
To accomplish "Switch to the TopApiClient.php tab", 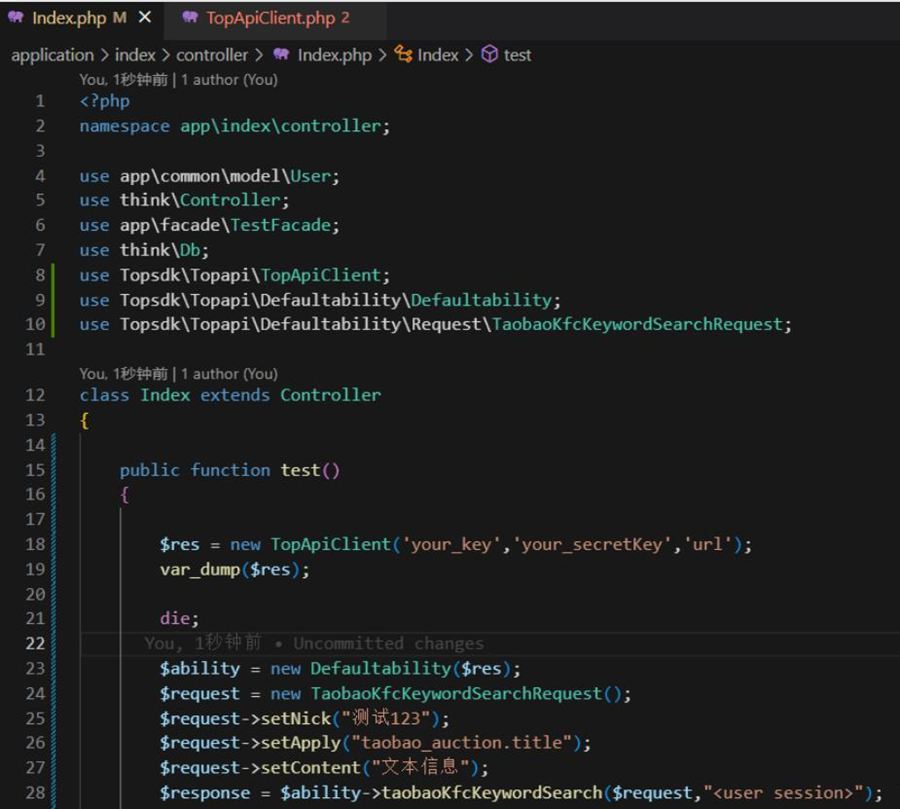I will 270,18.
